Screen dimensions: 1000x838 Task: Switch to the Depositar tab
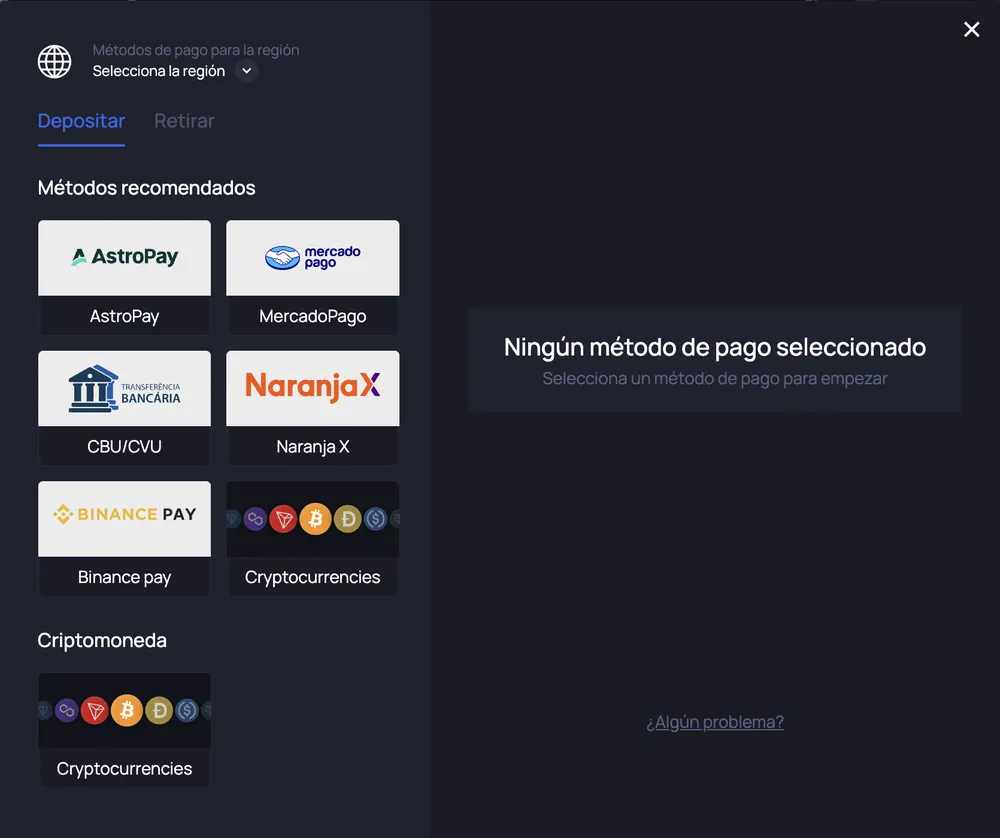coord(81,121)
